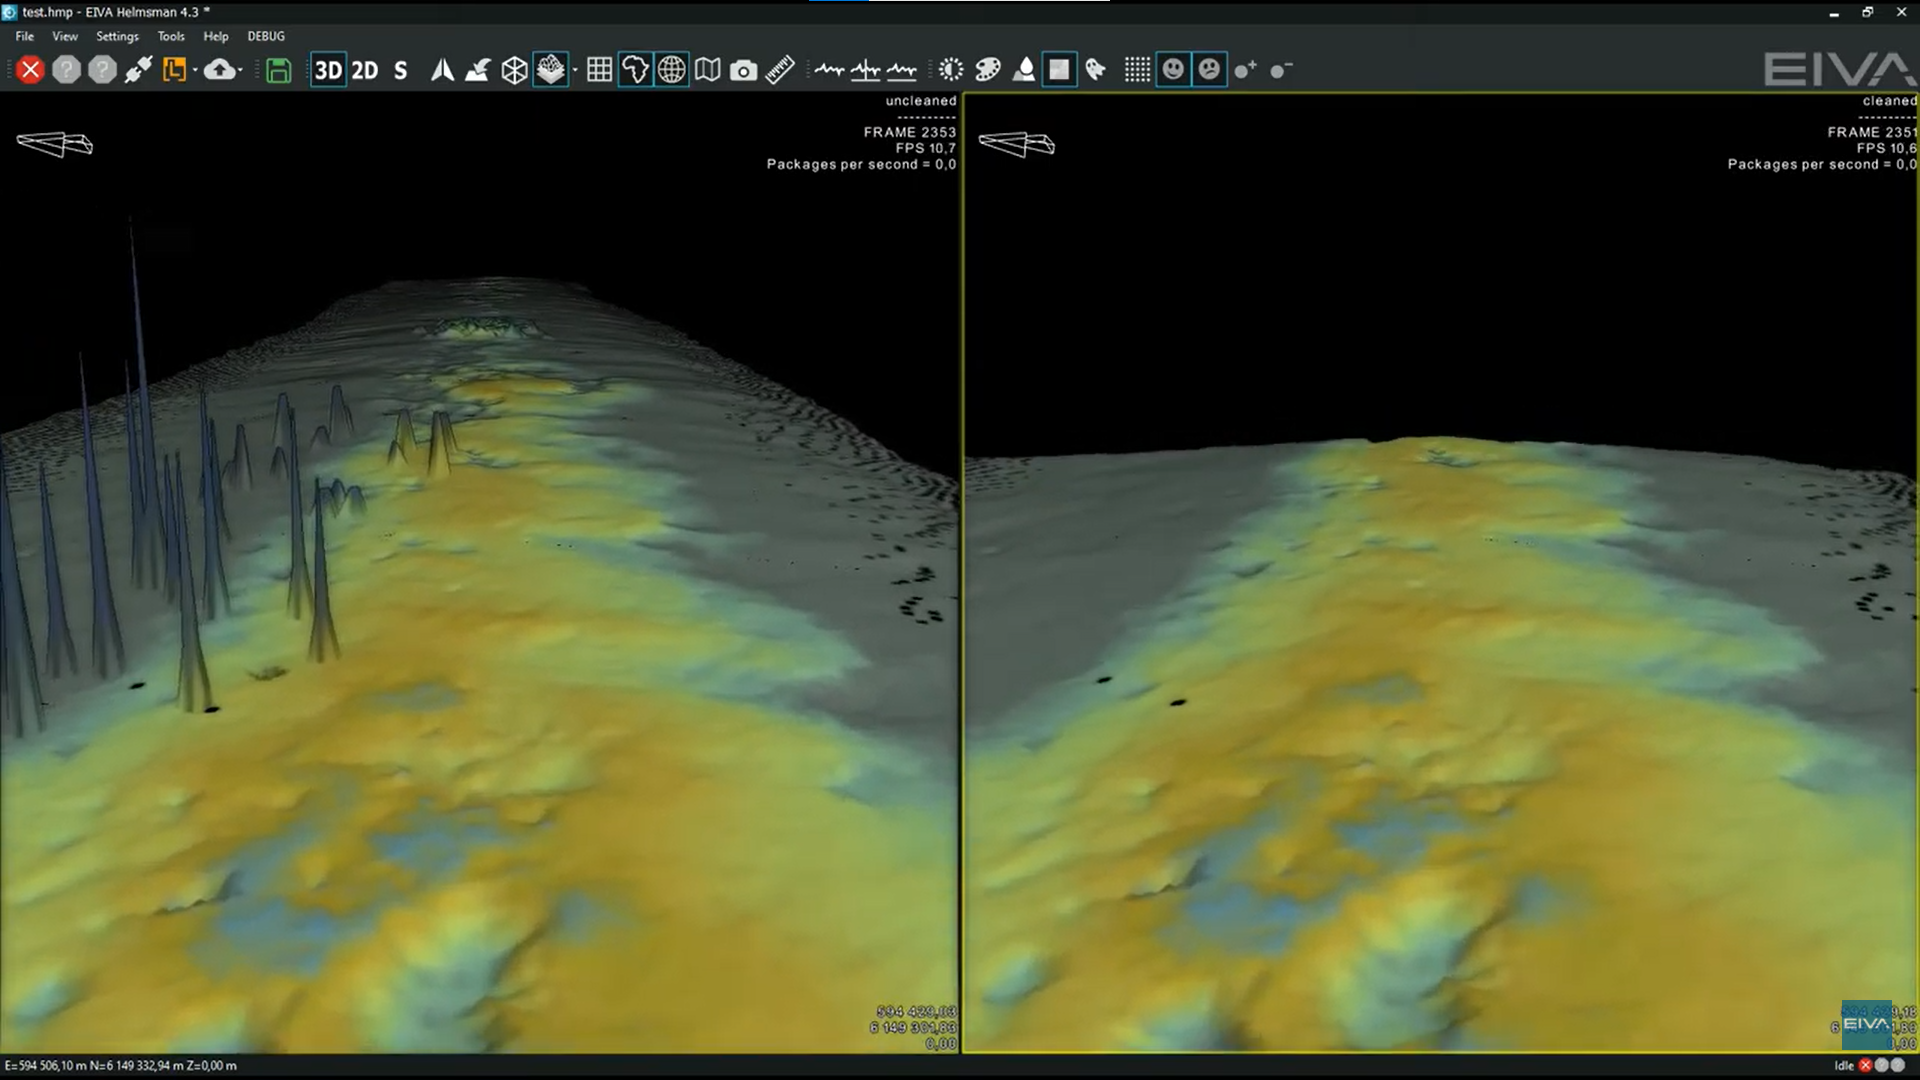1920x1080 pixels.
Task: Expand the cloud upload dropdown arrow
Action: click(241, 71)
